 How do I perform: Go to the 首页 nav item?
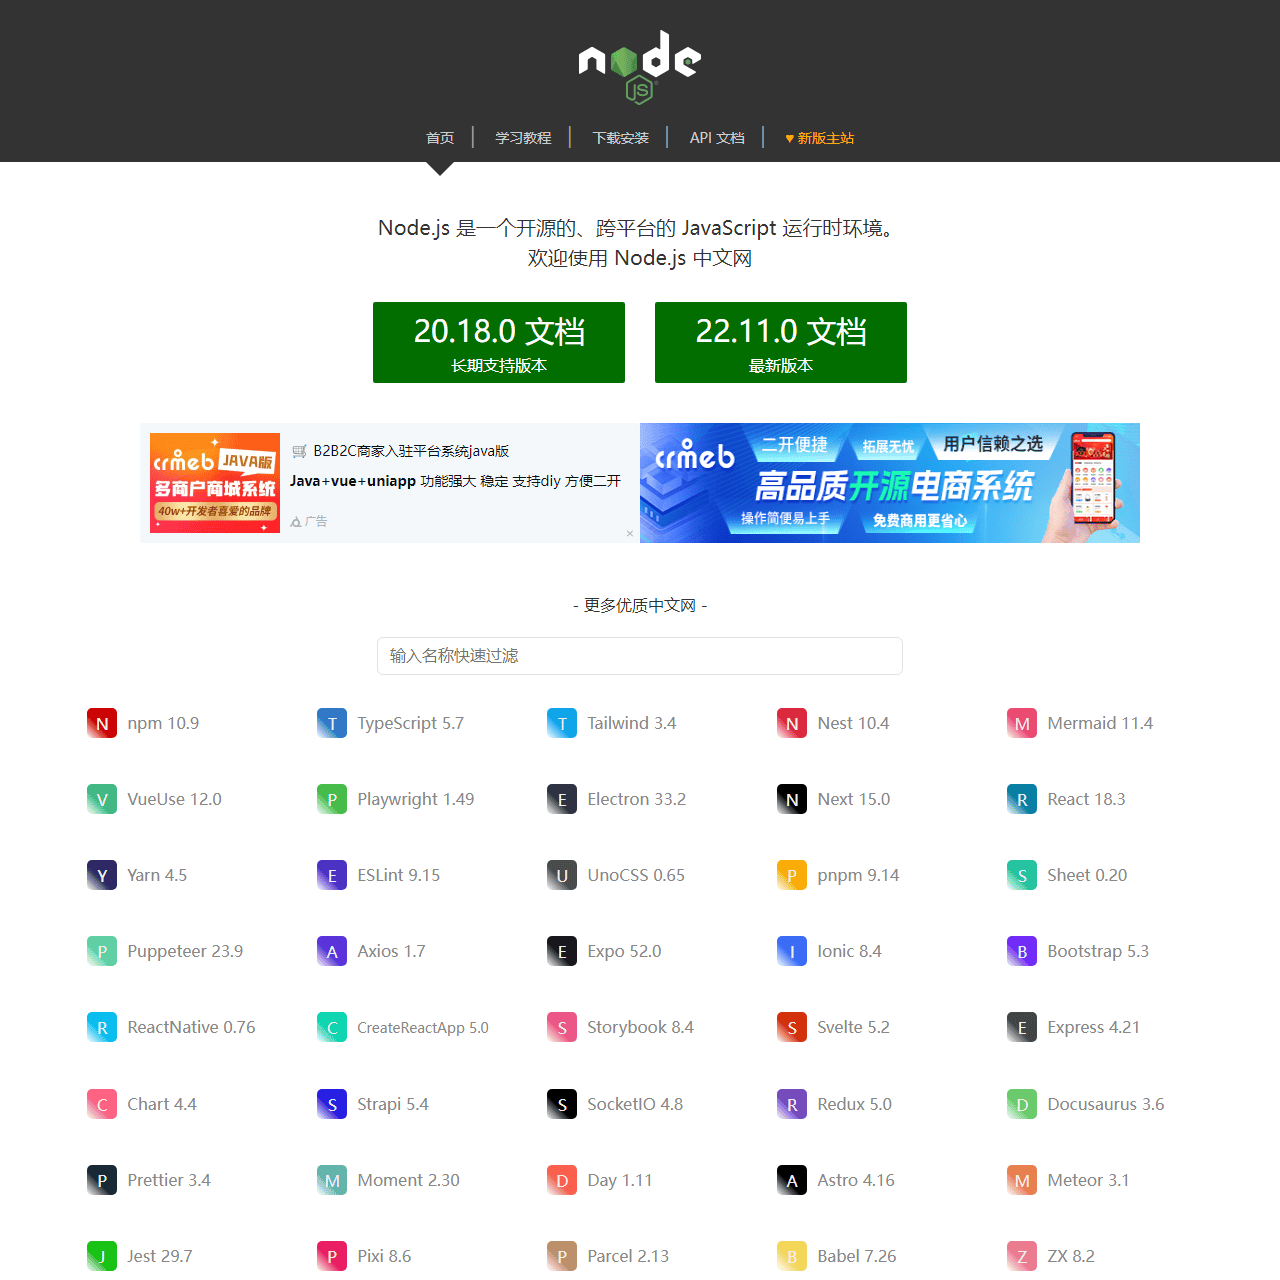[440, 138]
